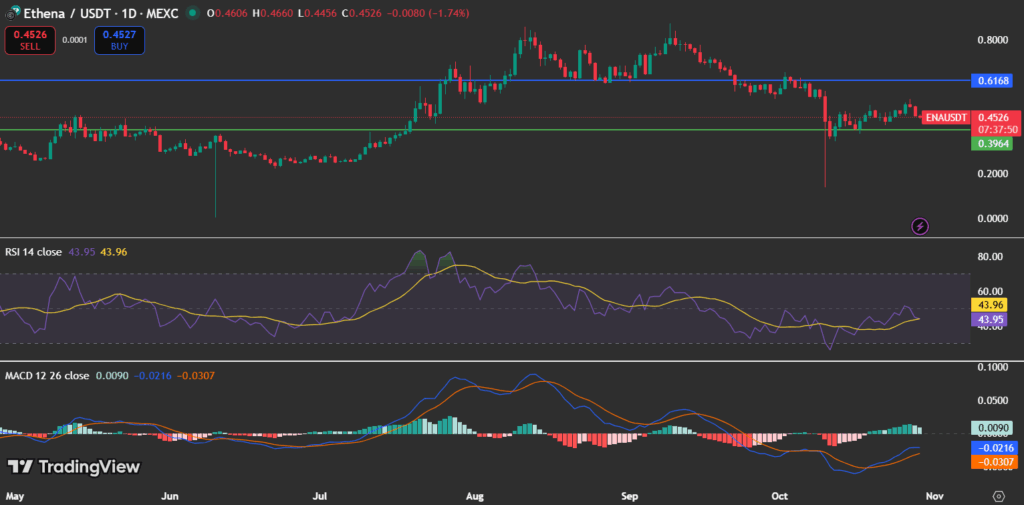Click the Aug label on time axis
Image resolution: width=1024 pixels, height=505 pixels.
(475, 495)
